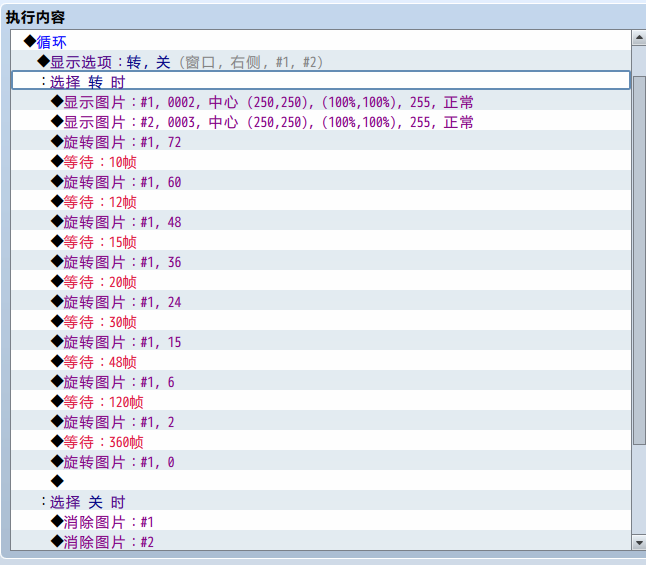Select 等待:15帧 row
The width and height of the screenshot is (646, 565).
pos(321,241)
